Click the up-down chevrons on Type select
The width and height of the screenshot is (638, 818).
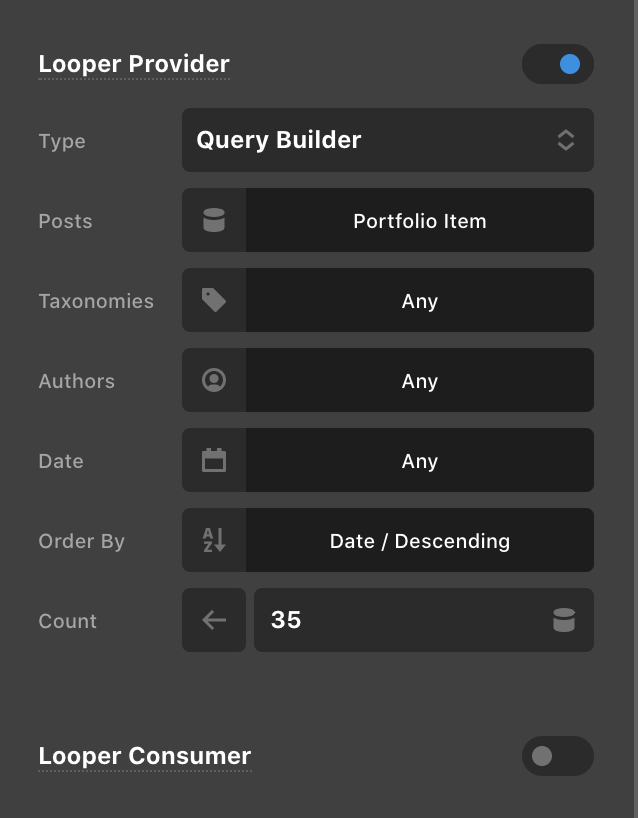pyautogui.click(x=566, y=140)
